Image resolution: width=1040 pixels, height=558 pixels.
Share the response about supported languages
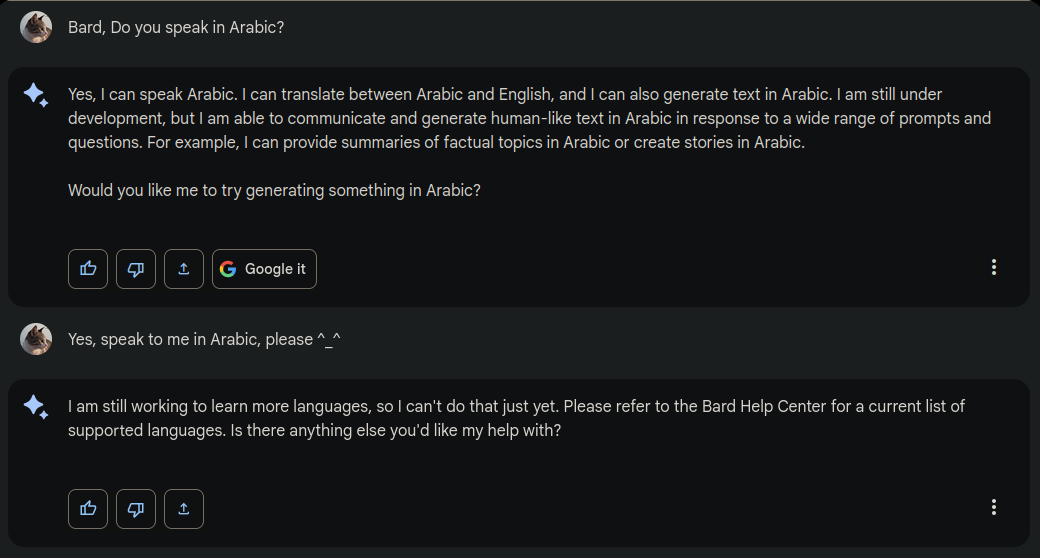pos(184,509)
